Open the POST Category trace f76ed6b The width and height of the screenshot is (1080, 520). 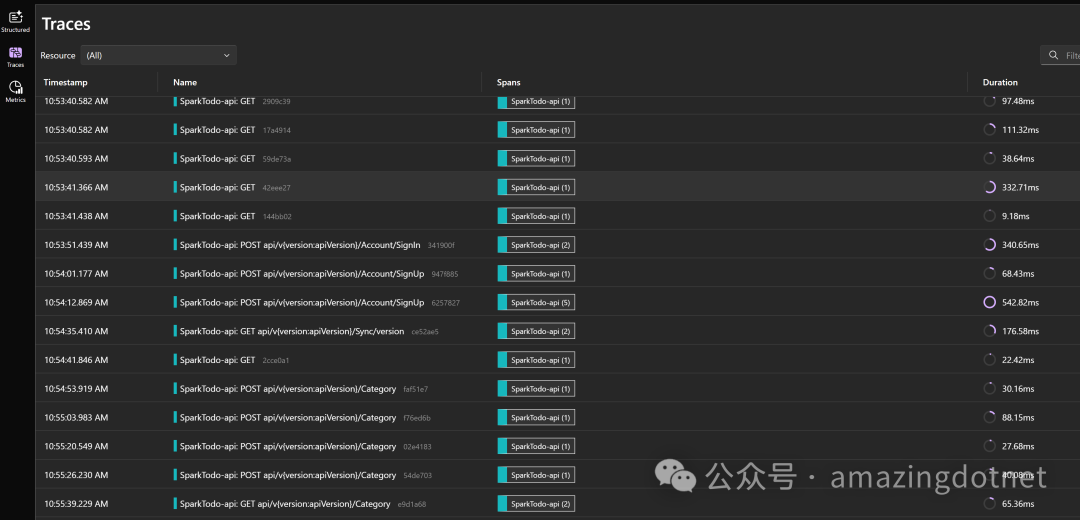coord(302,417)
